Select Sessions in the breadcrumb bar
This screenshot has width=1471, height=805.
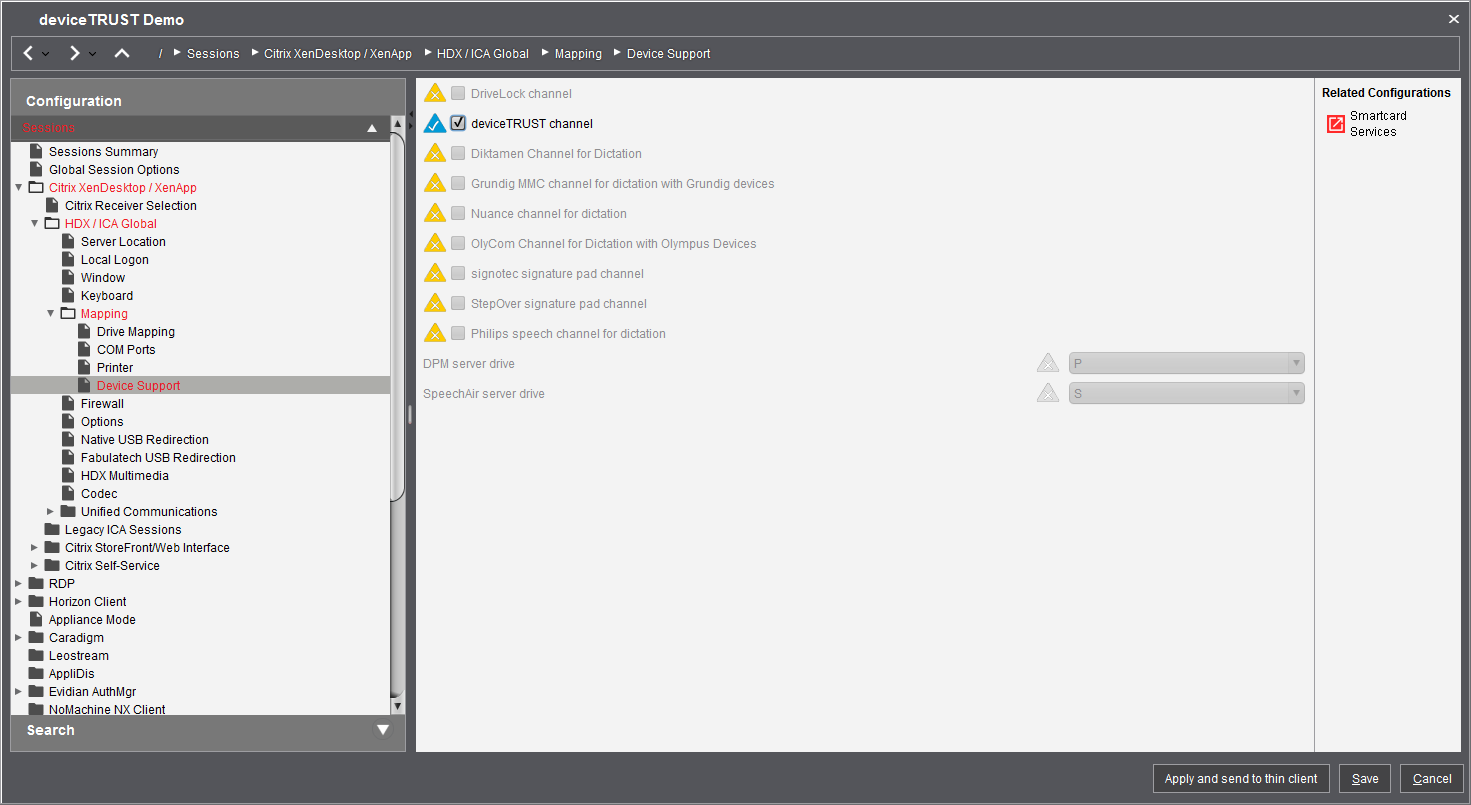click(x=213, y=53)
